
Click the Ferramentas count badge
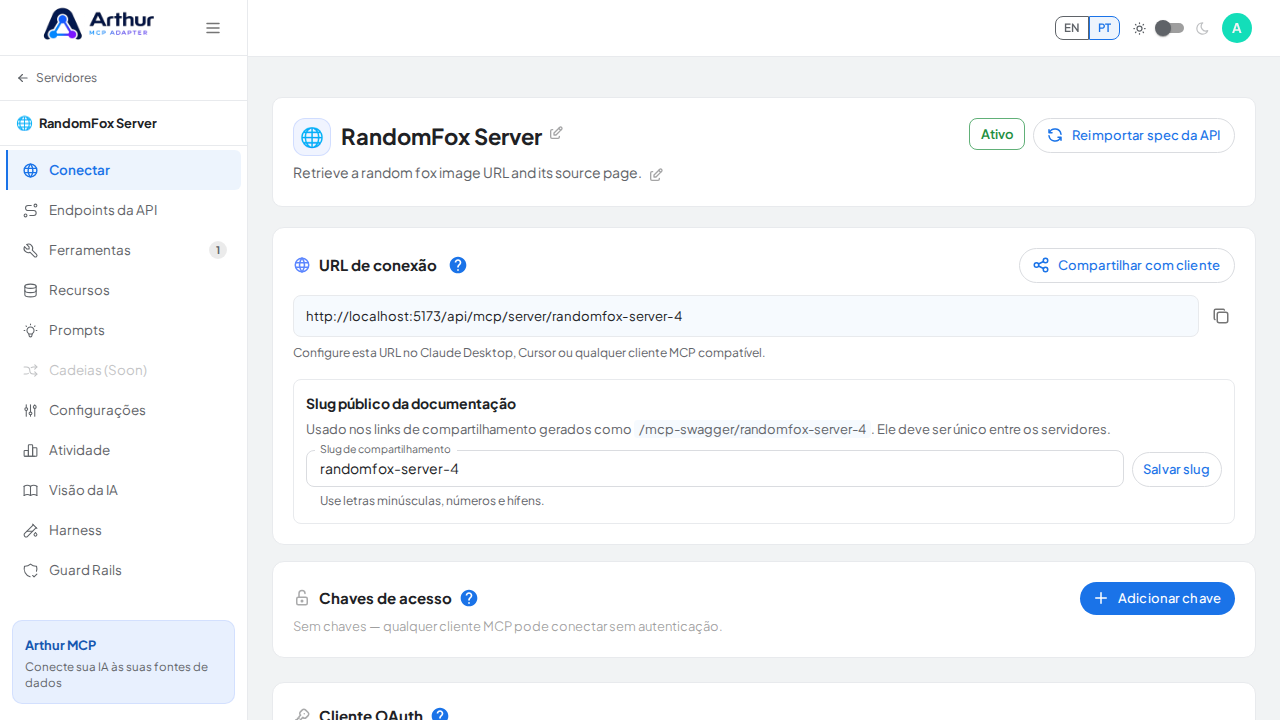tap(218, 250)
